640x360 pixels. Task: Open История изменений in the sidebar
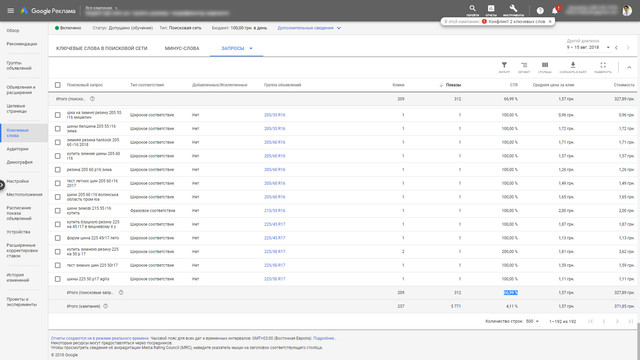[18, 278]
